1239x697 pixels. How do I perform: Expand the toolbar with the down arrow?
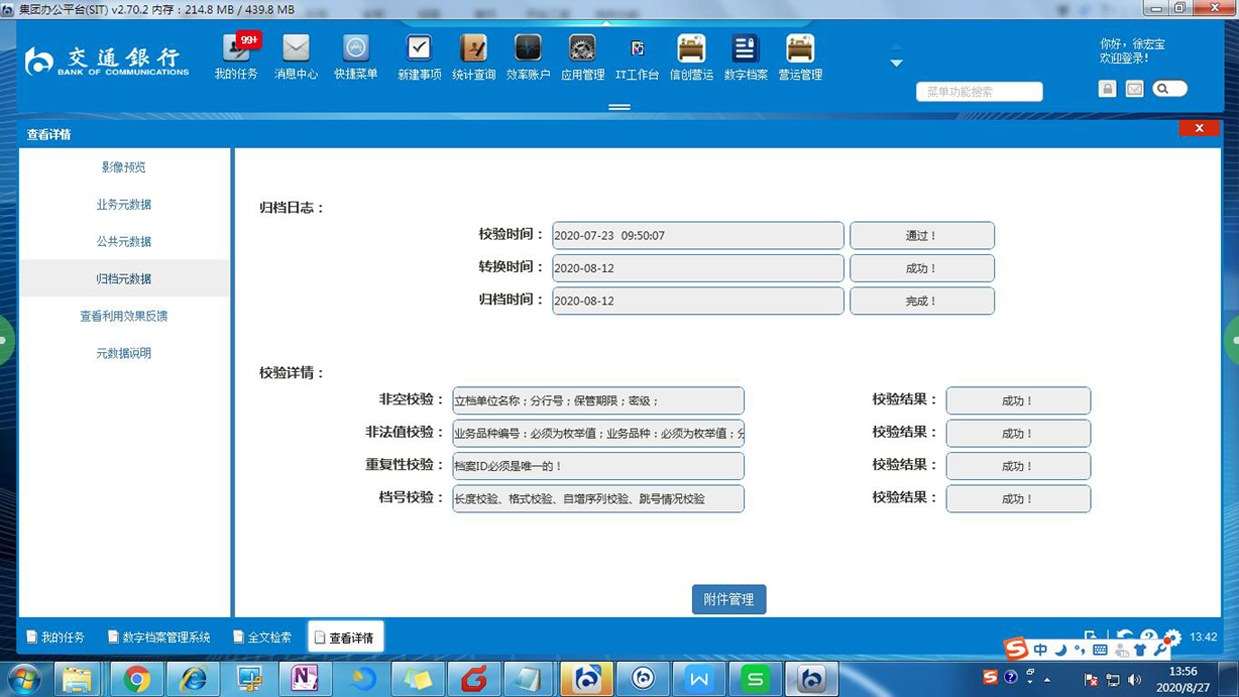tap(896, 63)
